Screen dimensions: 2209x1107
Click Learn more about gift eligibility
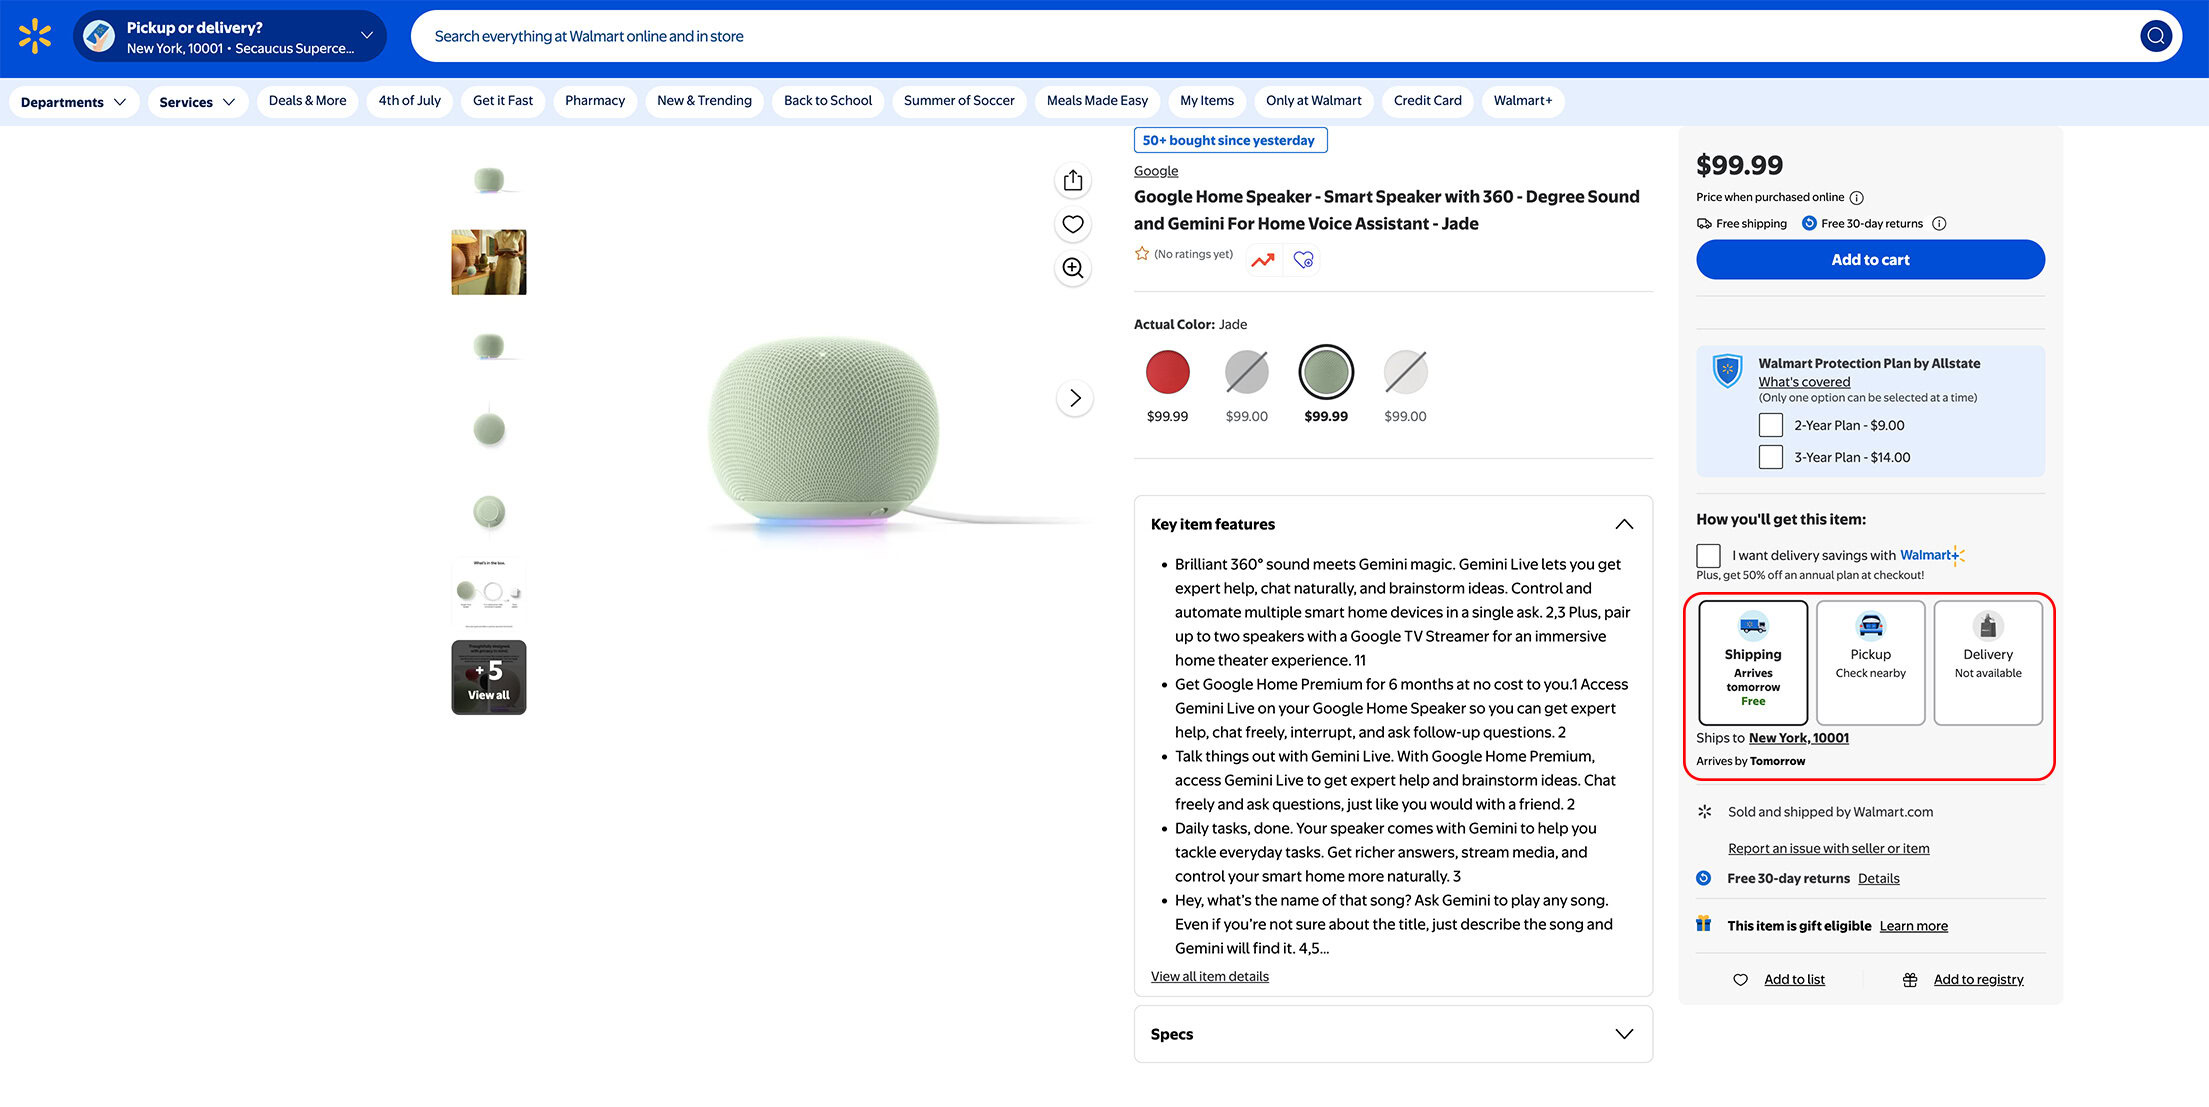pyautogui.click(x=1914, y=926)
